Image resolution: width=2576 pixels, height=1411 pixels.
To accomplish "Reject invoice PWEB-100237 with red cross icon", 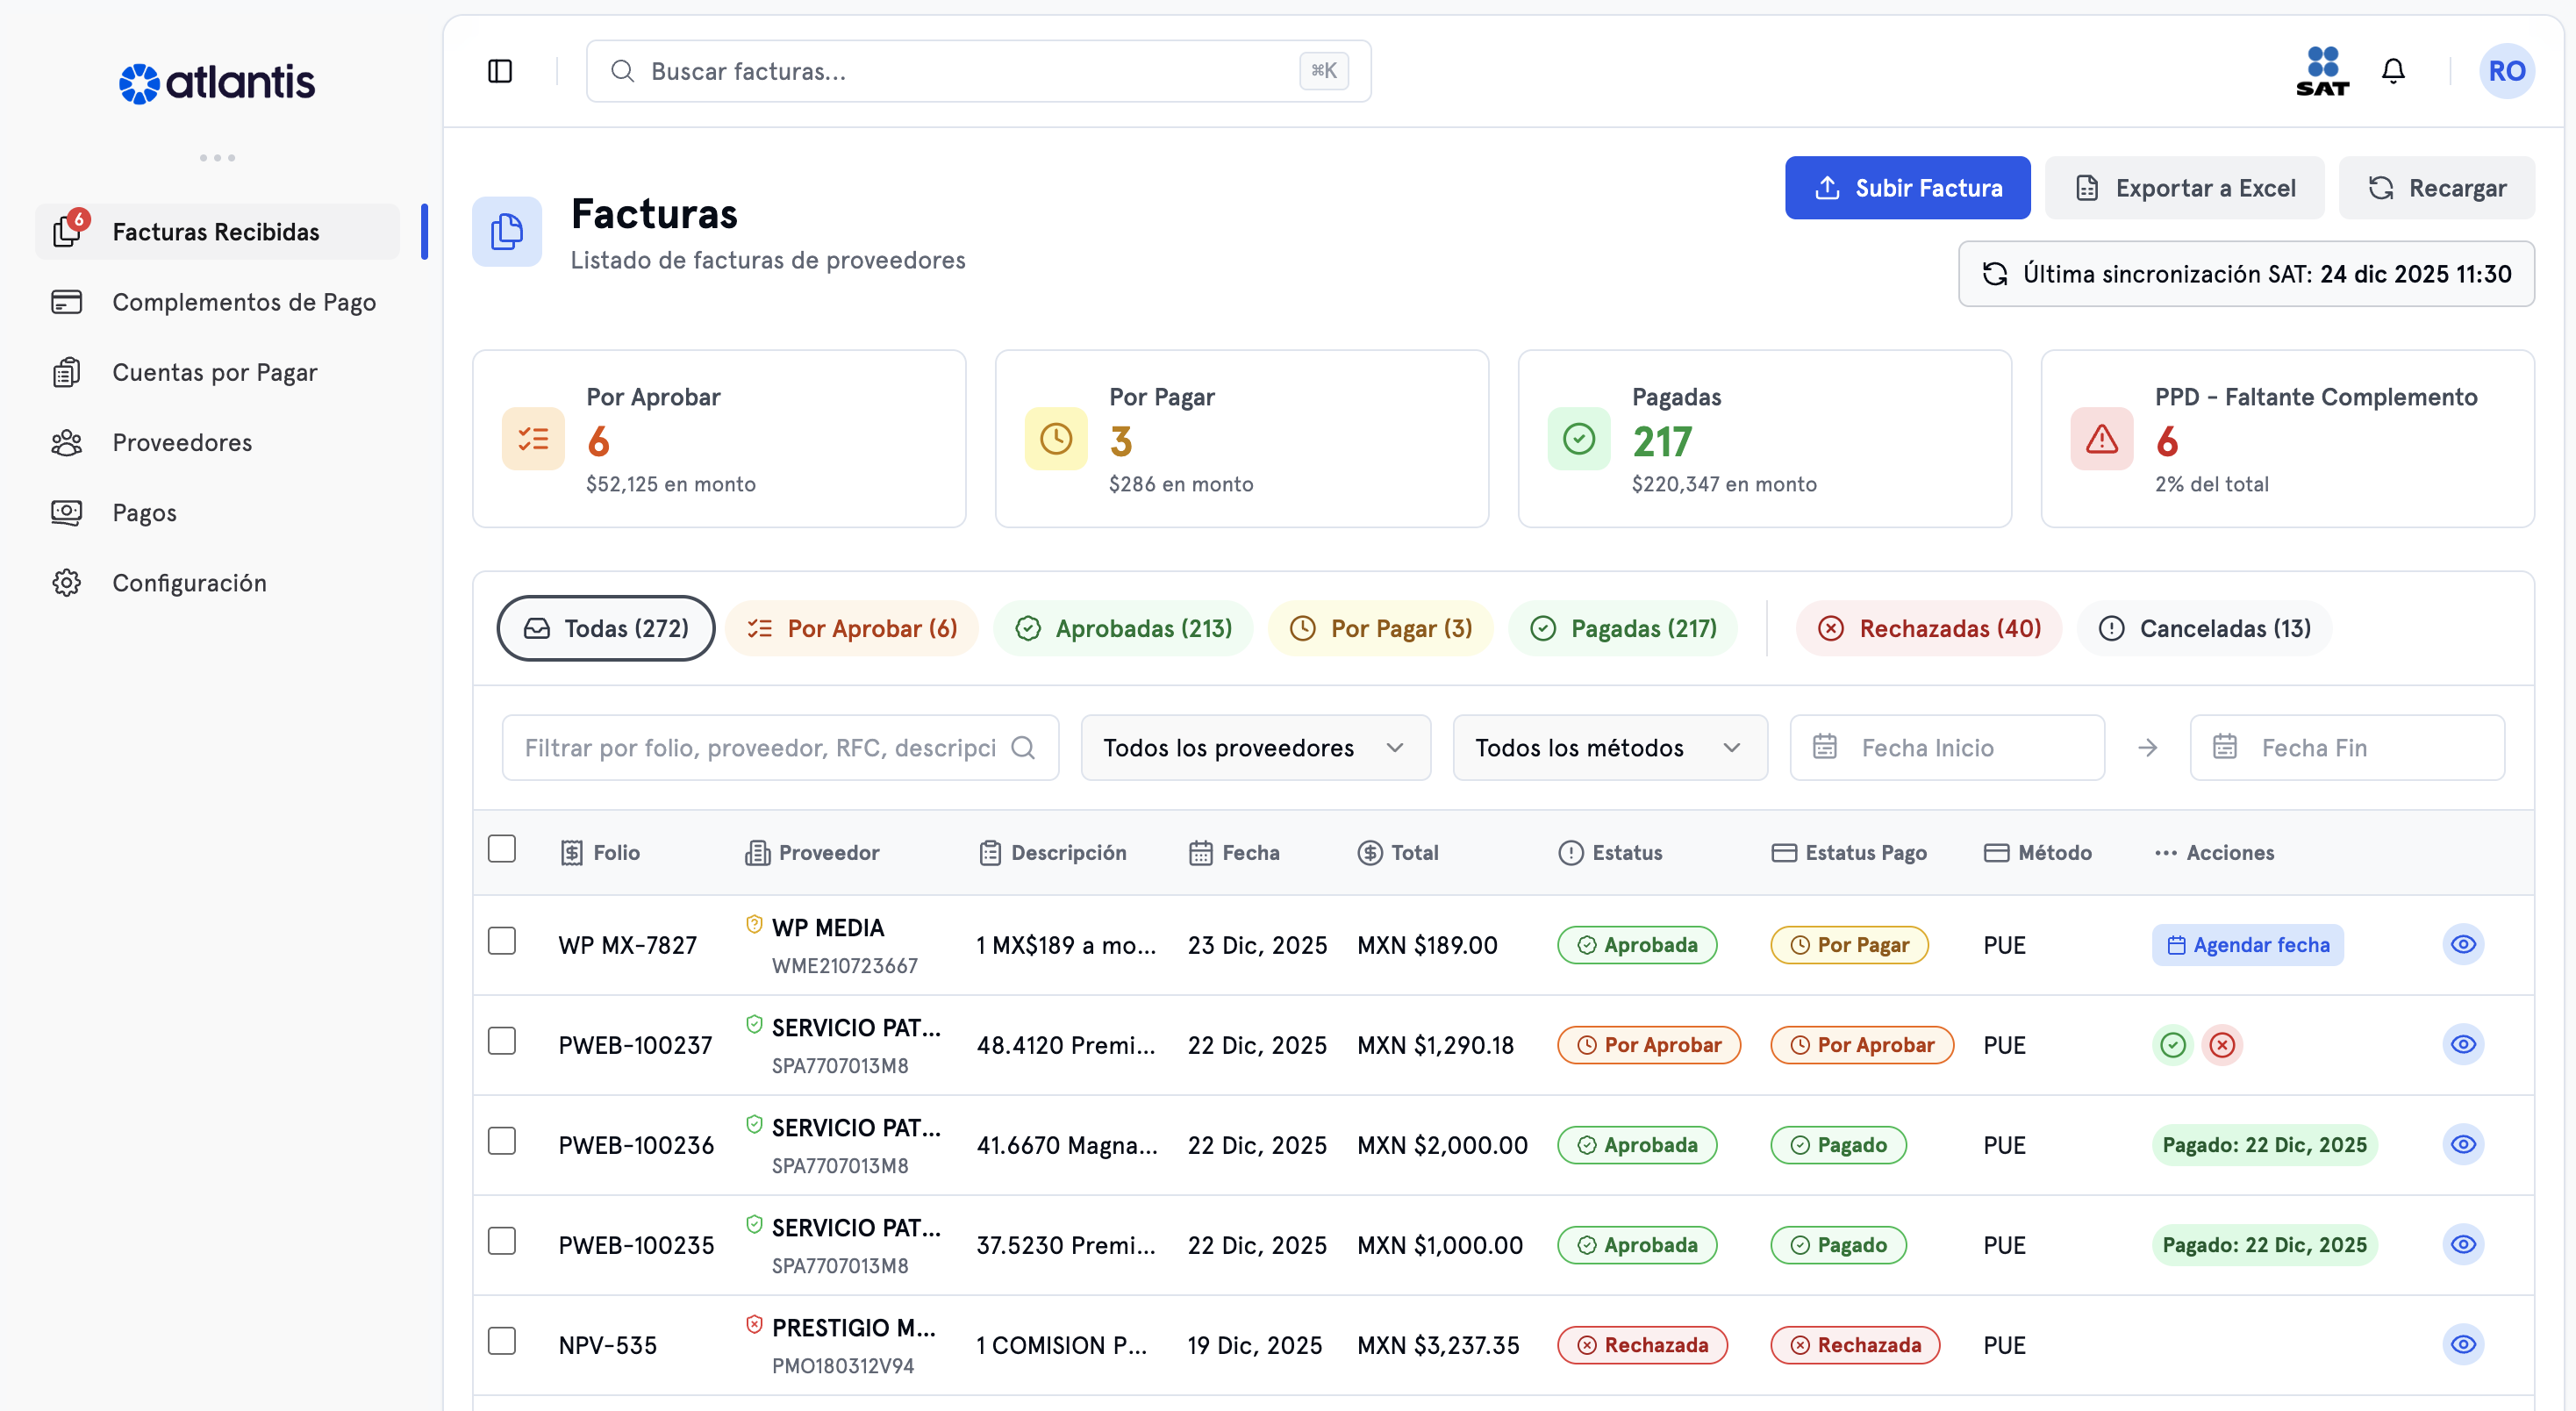I will pyautogui.click(x=2222, y=1045).
